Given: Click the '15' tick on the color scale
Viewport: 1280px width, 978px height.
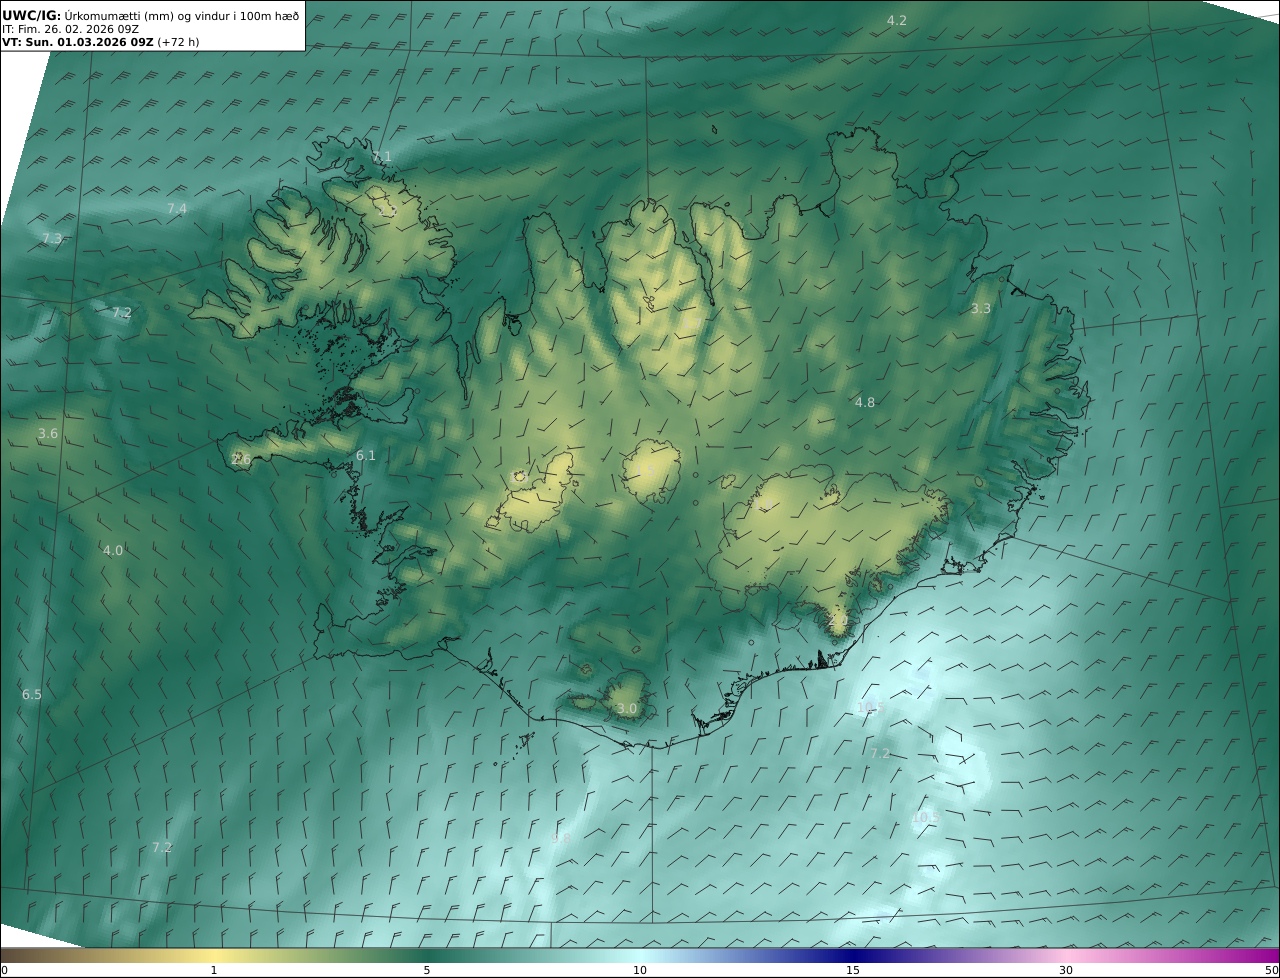Looking at the screenshot, I should point(853,970).
